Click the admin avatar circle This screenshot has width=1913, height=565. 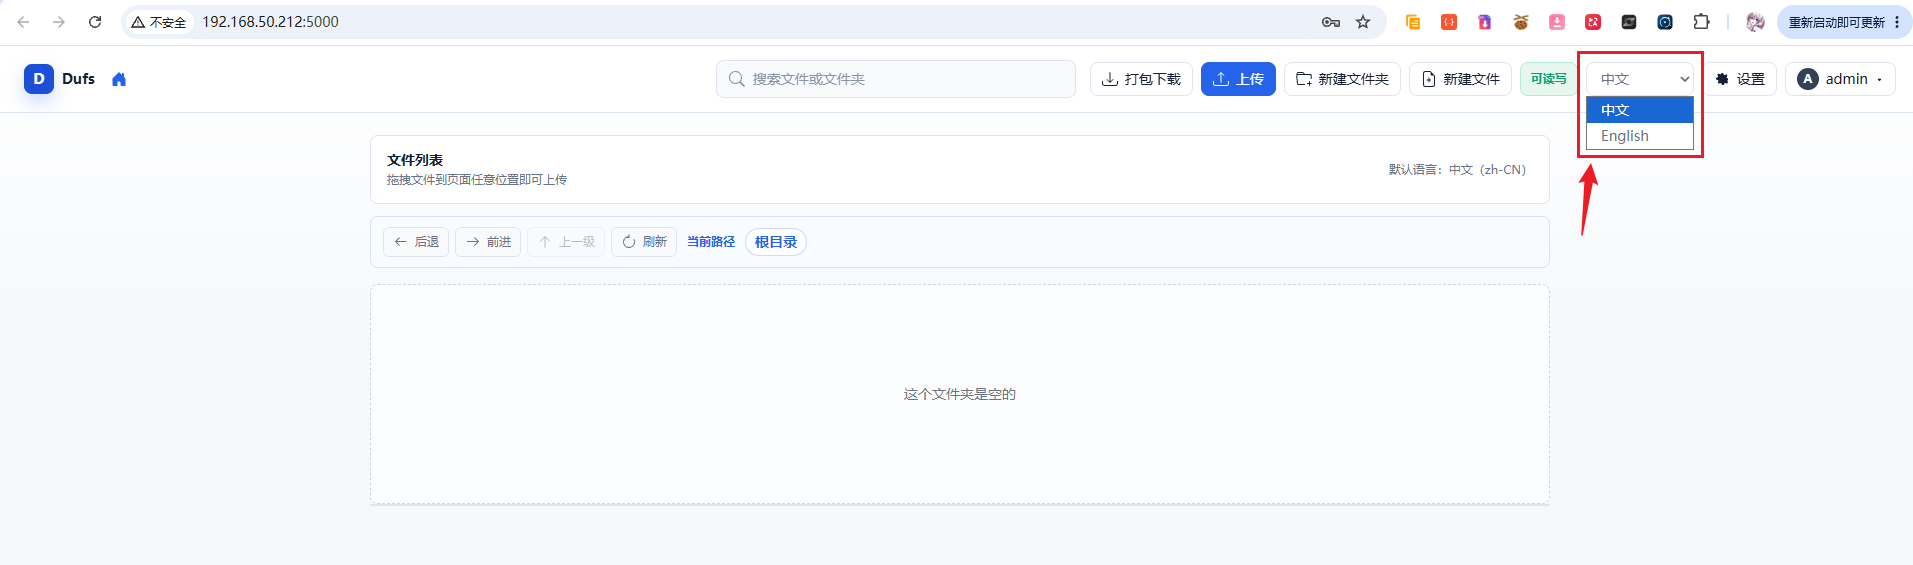1808,79
